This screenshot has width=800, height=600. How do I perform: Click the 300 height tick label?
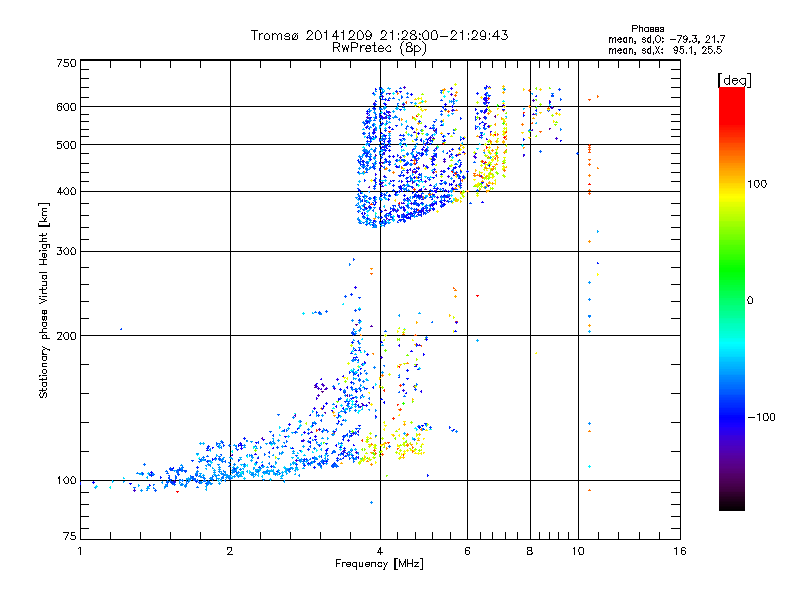[67, 251]
